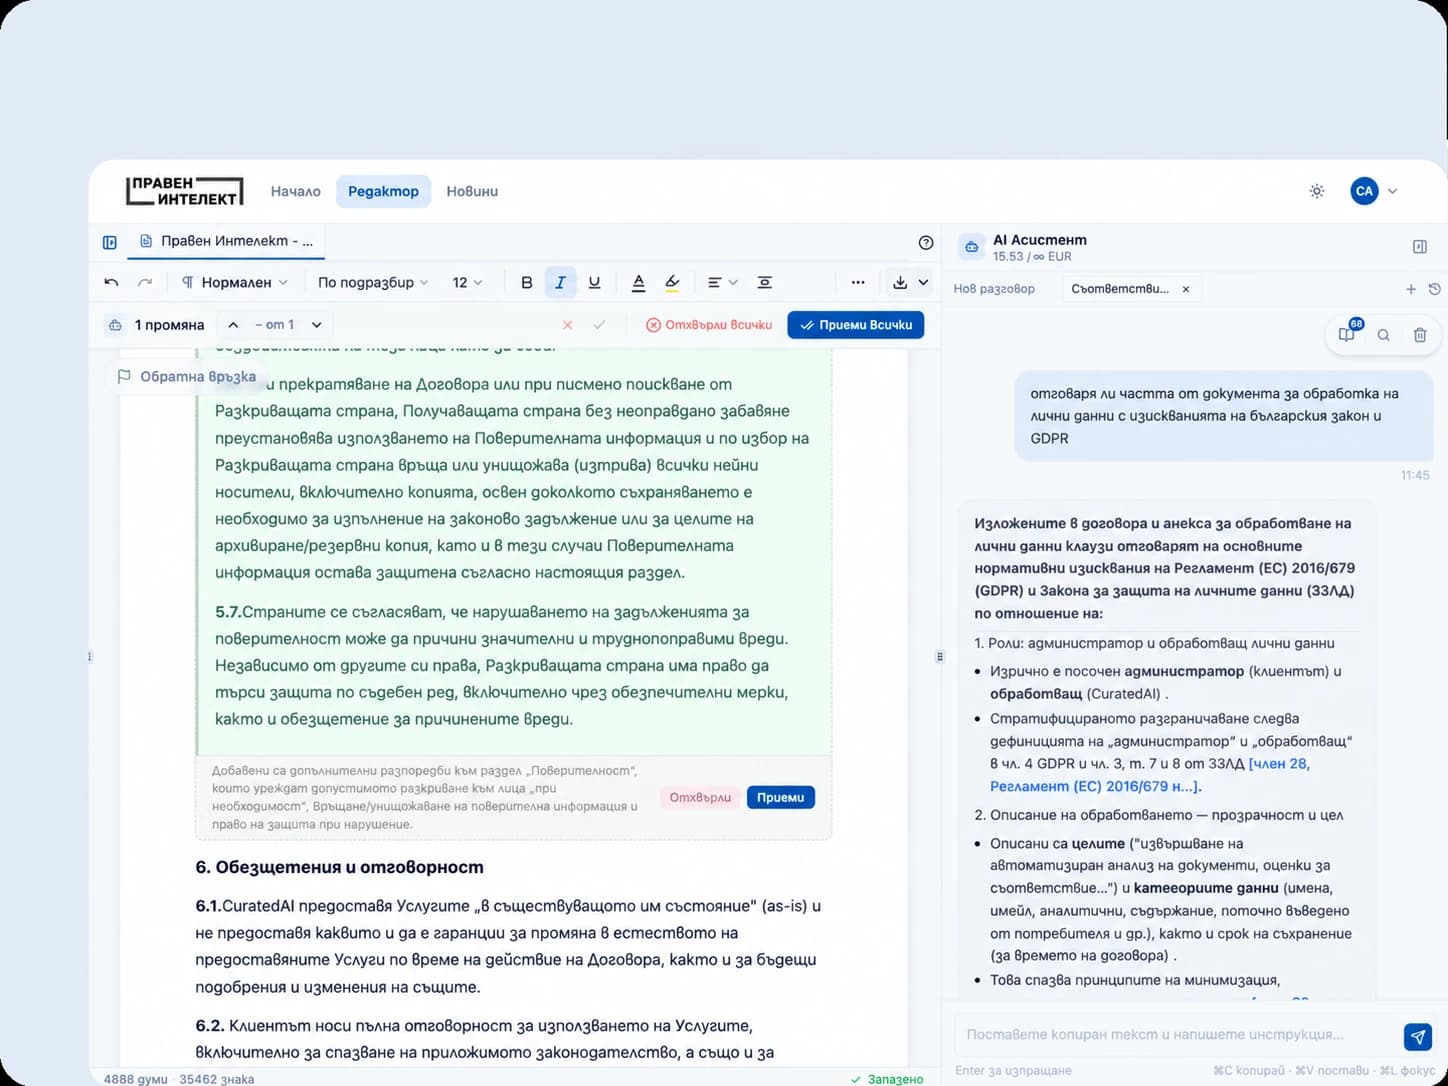1448x1086 pixels.
Task: Click the Запазено saved status indicator
Action: 887,1079
